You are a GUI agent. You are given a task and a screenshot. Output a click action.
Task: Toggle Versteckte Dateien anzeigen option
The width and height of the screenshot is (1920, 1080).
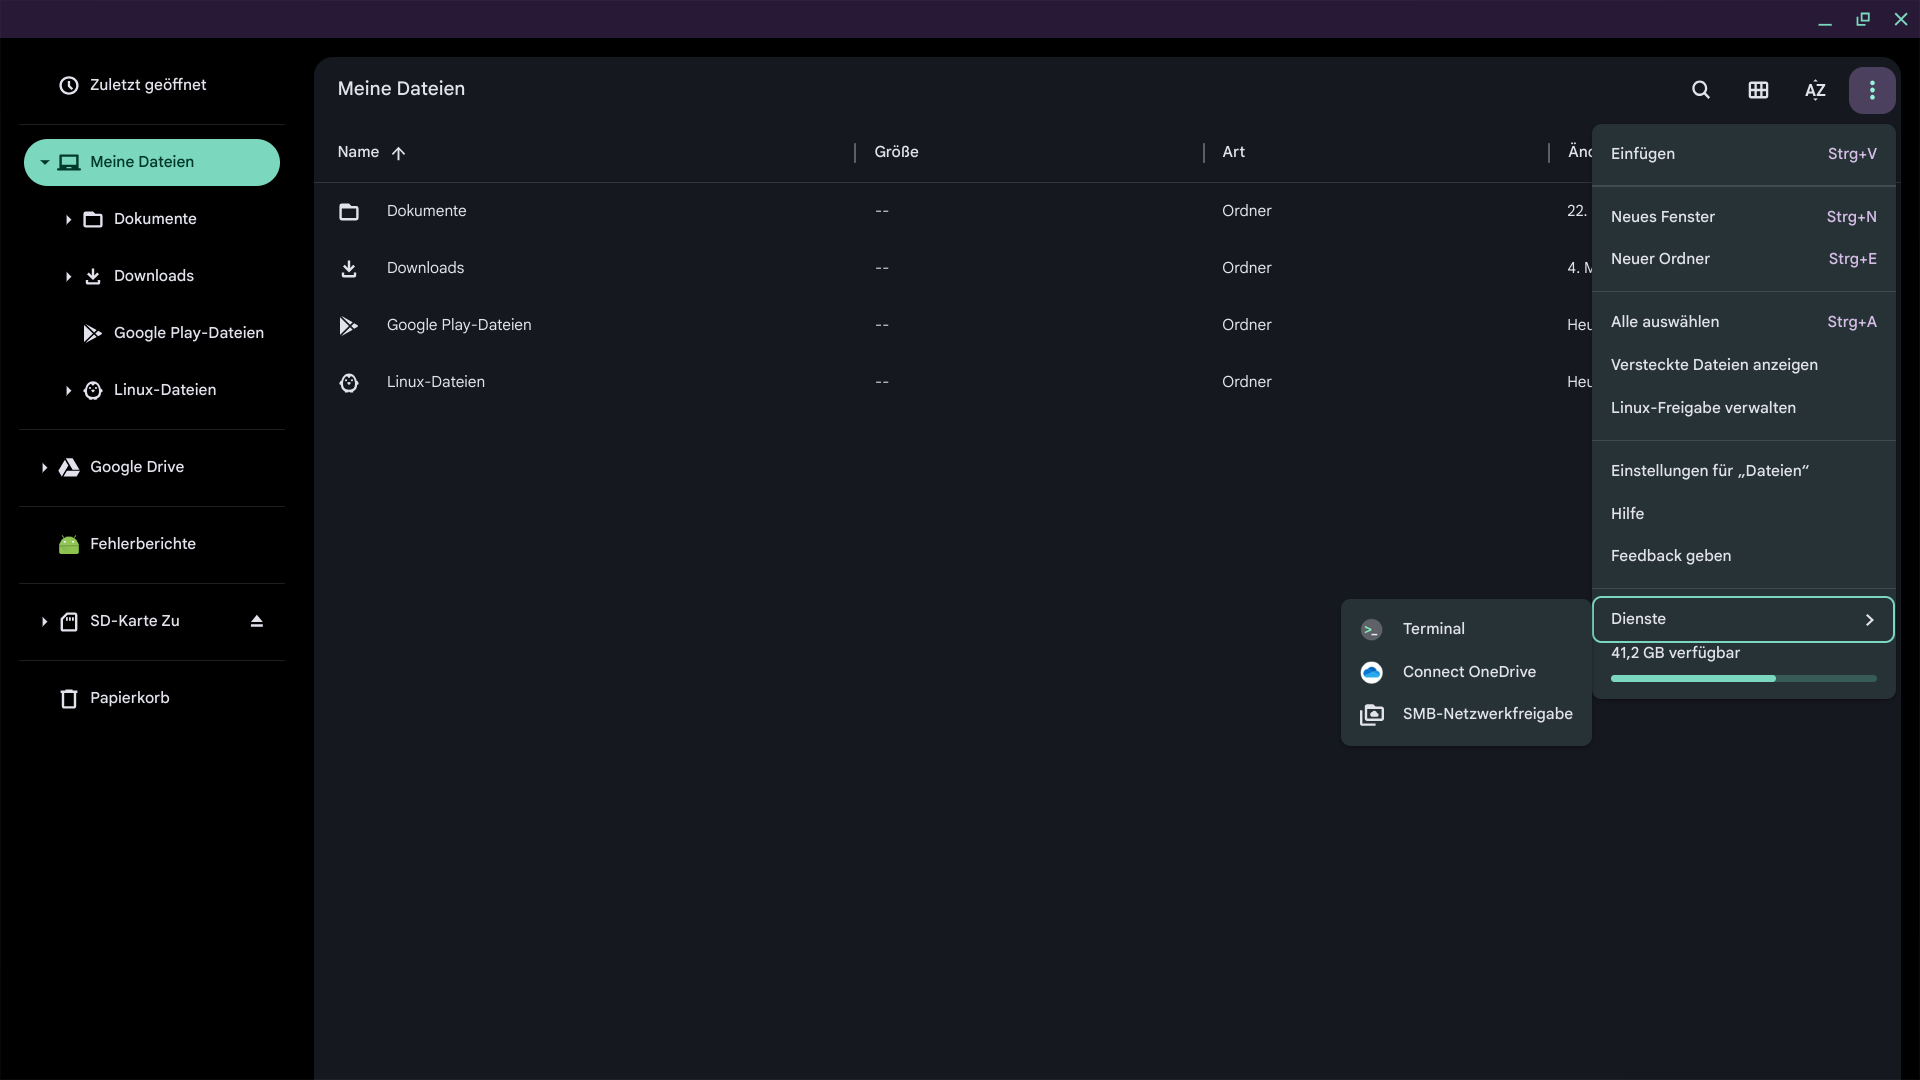[1714, 365]
